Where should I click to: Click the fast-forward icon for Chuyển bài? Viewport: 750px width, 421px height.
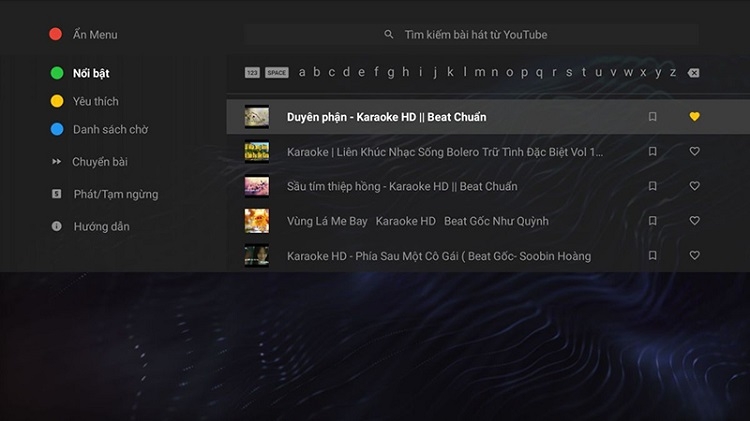[x=56, y=162]
